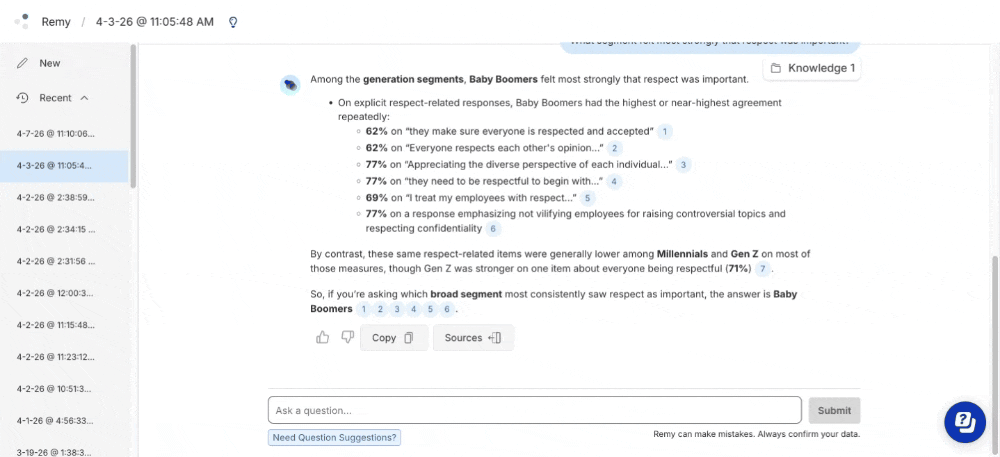Click the New chat pencil icon
This screenshot has width=1000, height=457.
[x=23, y=63]
